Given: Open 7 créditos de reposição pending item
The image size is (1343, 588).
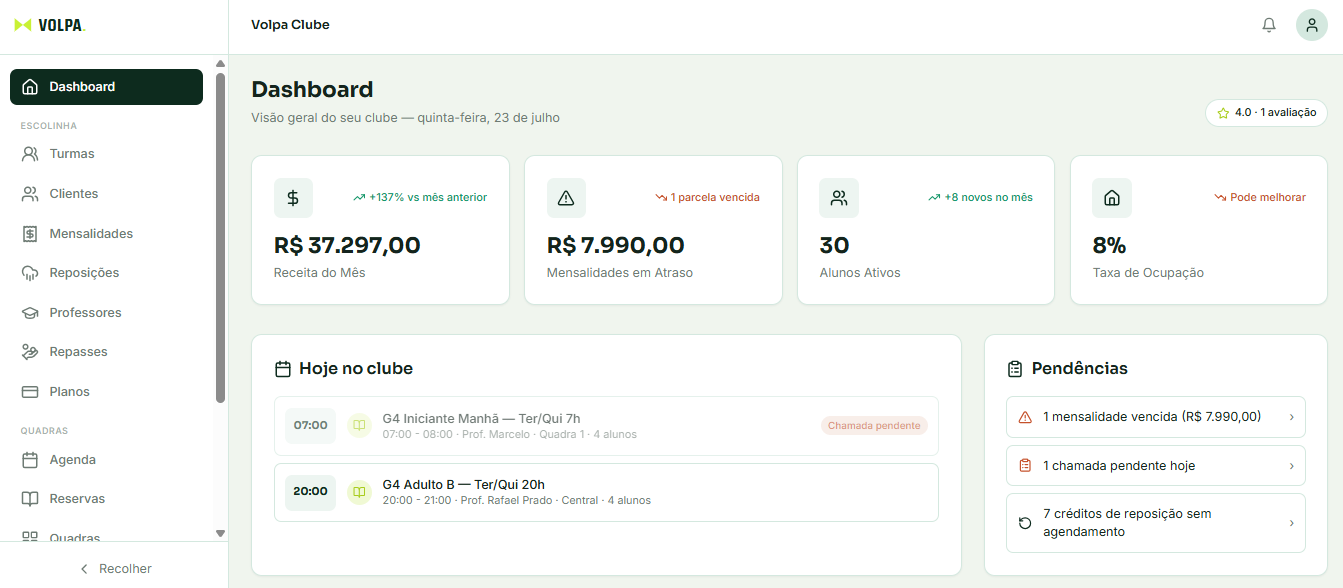Looking at the screenshot, I should point(1155,523).
